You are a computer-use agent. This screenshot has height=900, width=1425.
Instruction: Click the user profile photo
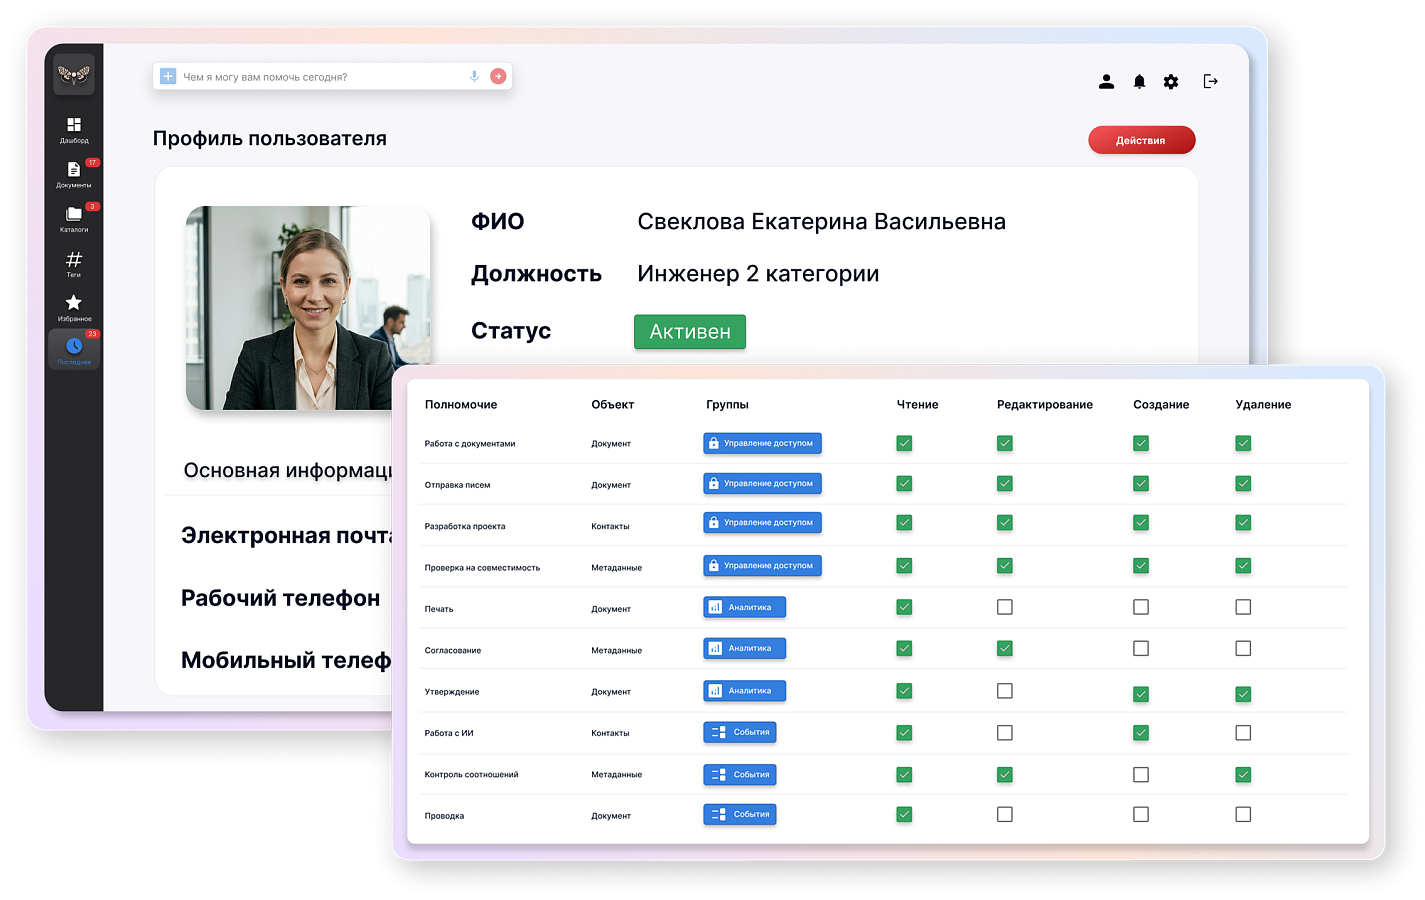(x=308, y=308)
